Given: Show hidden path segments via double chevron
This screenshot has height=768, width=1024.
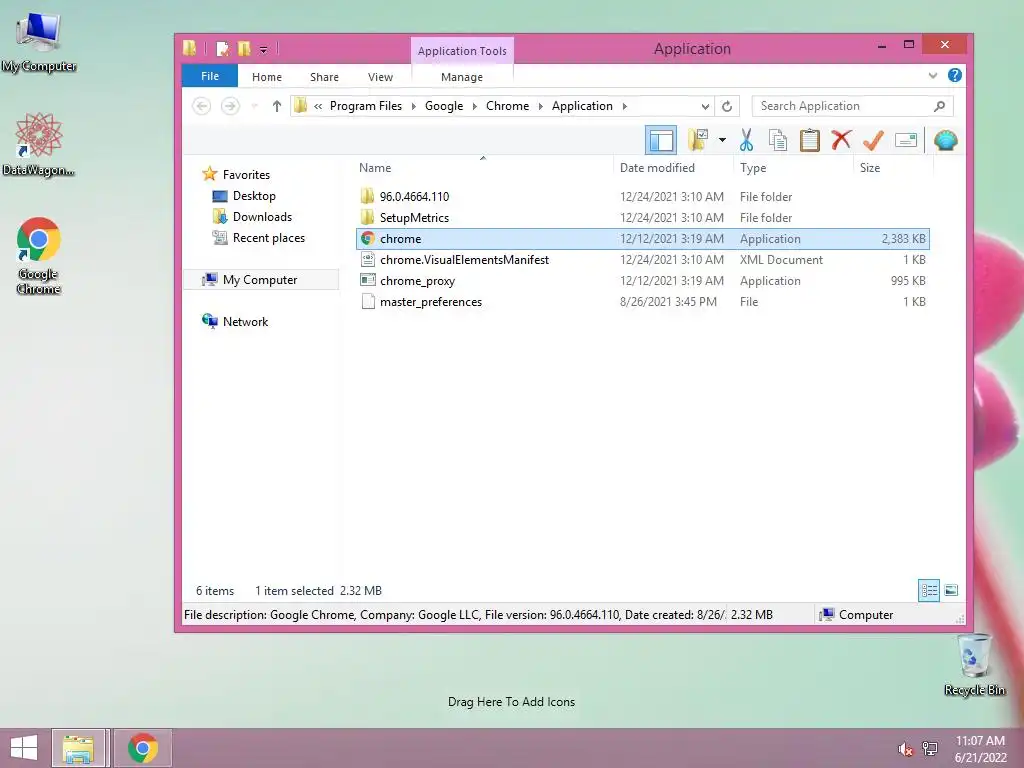Looking at the screenshot, I should [318, 106].
